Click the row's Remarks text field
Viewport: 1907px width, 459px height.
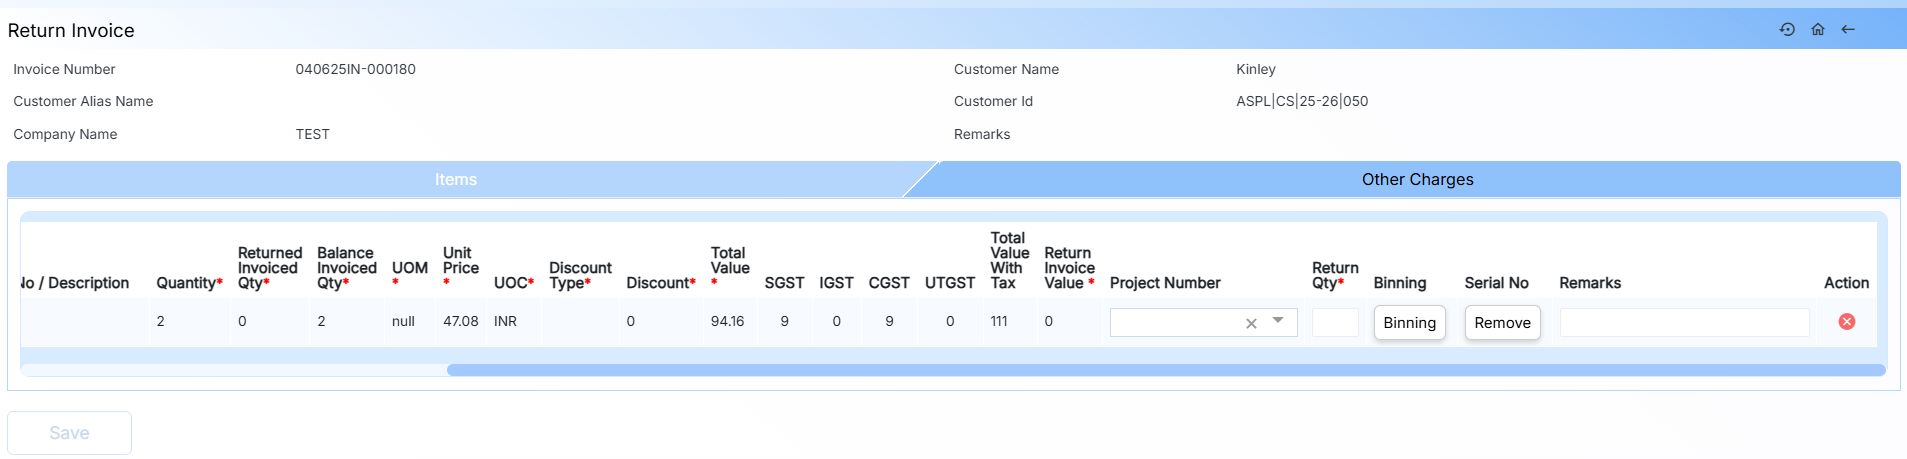pyautogui.click(x=1684, y=323)
